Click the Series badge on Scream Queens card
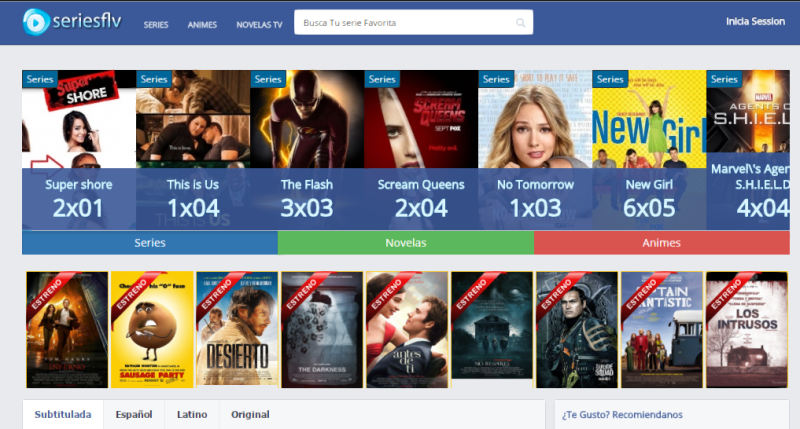800x429 pixels. coord(382,79)
